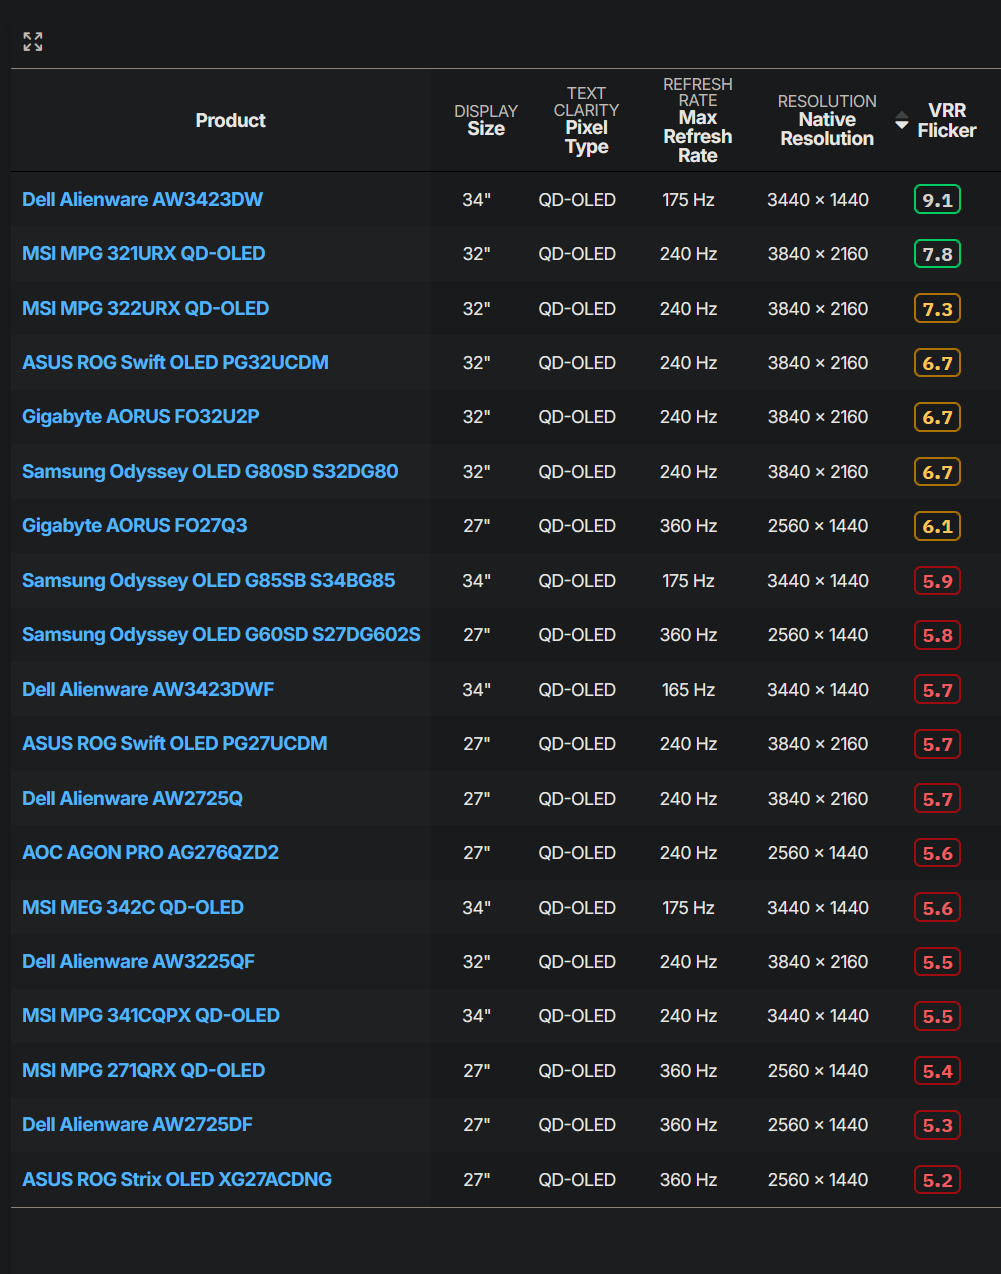
Task: Open Gigabyte AORUS FO32U2P link
Action: click(141, 417)
